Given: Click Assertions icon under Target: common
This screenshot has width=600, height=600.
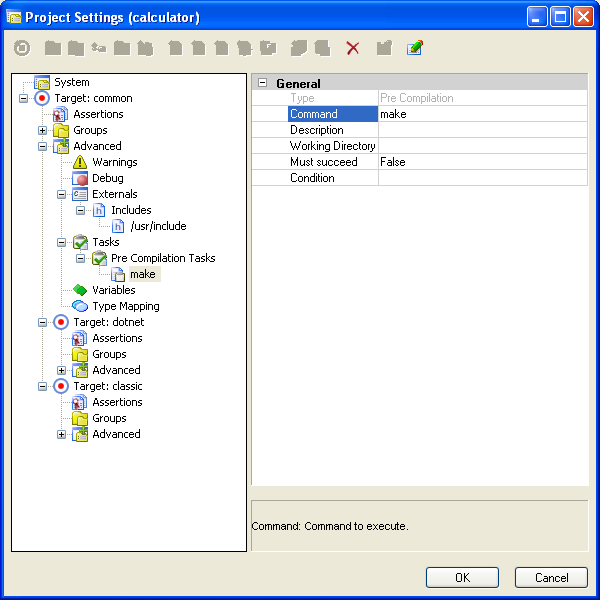Looking at the screenshot, I should pos(61,114).
